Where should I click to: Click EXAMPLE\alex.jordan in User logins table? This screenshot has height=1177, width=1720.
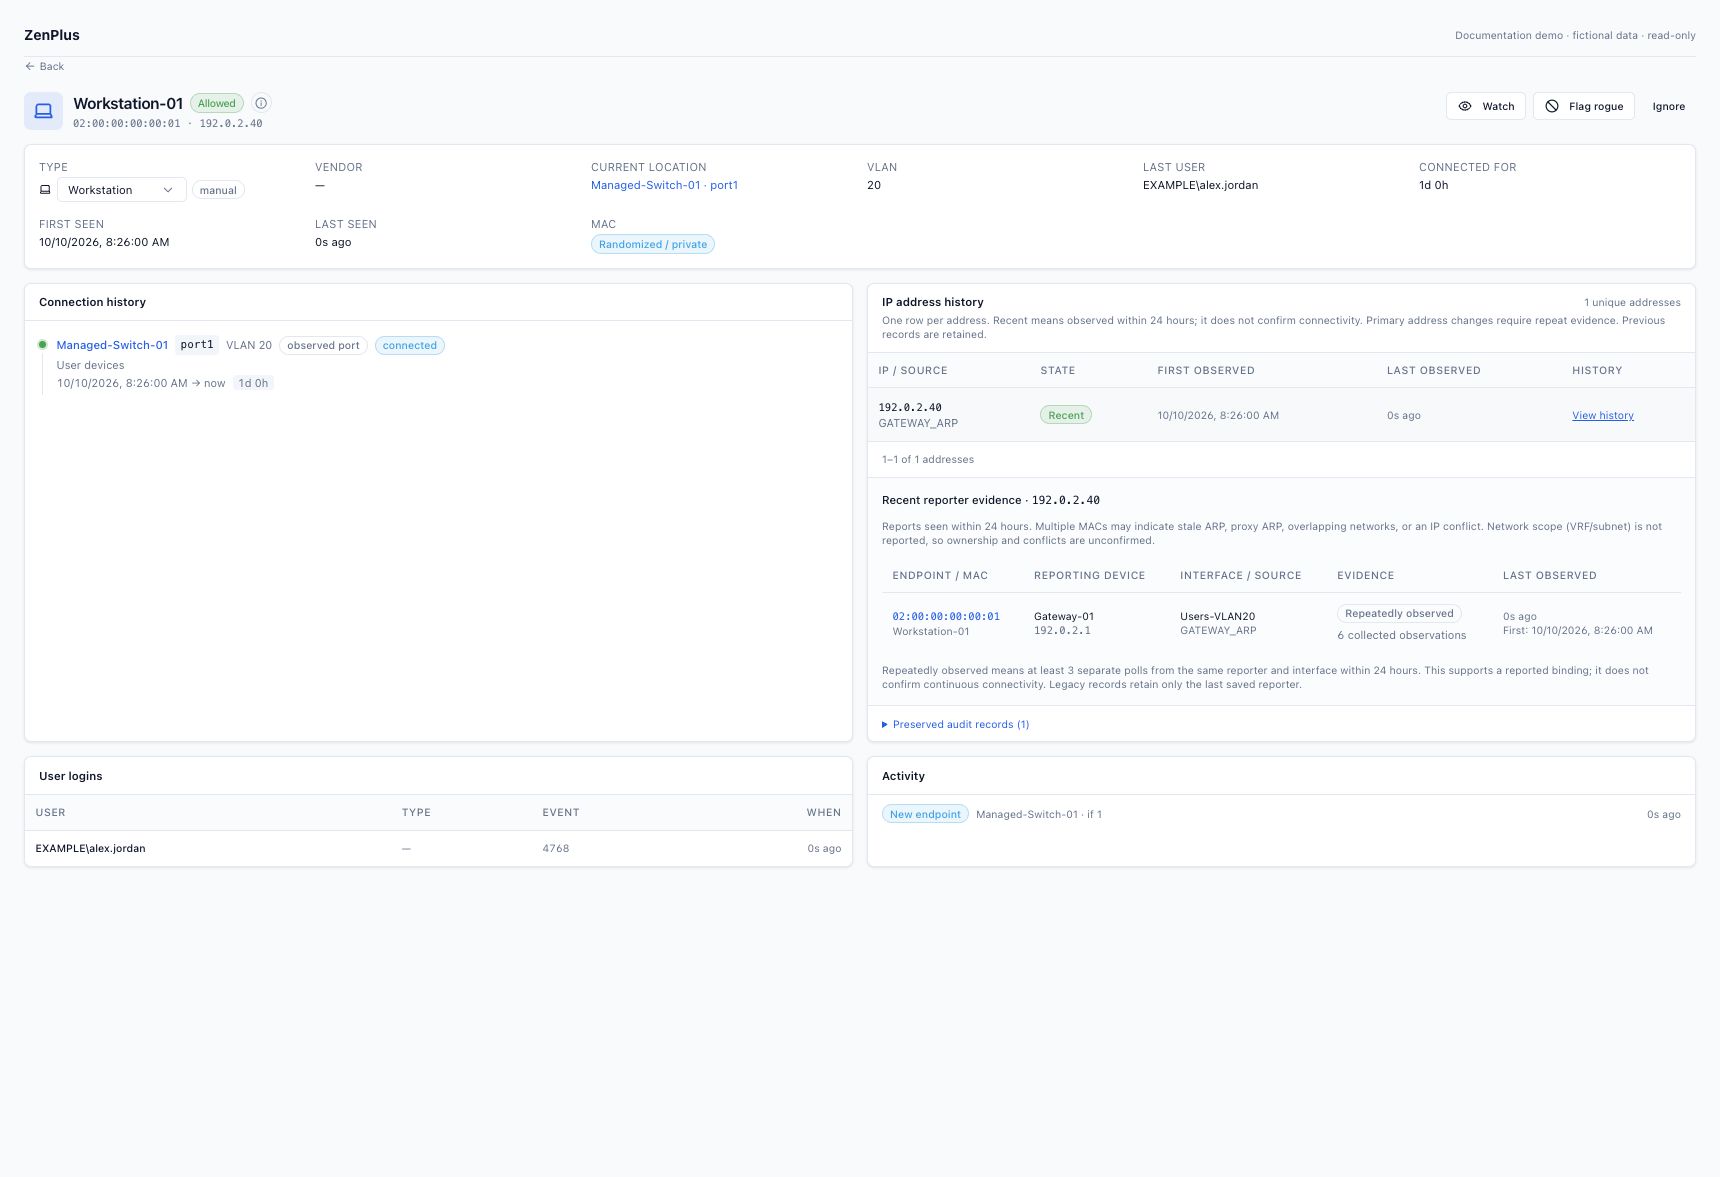(91, 848)
